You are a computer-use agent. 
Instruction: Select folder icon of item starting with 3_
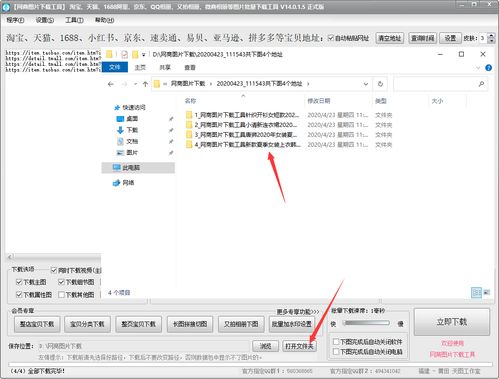pyautogui.click(x=189, y=135)
